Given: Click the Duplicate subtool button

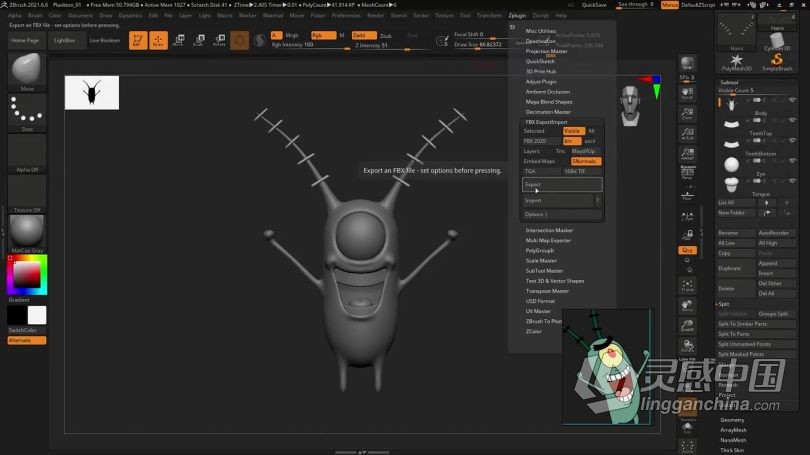Looking at the screenshot, I should click(x=736, y=269).
